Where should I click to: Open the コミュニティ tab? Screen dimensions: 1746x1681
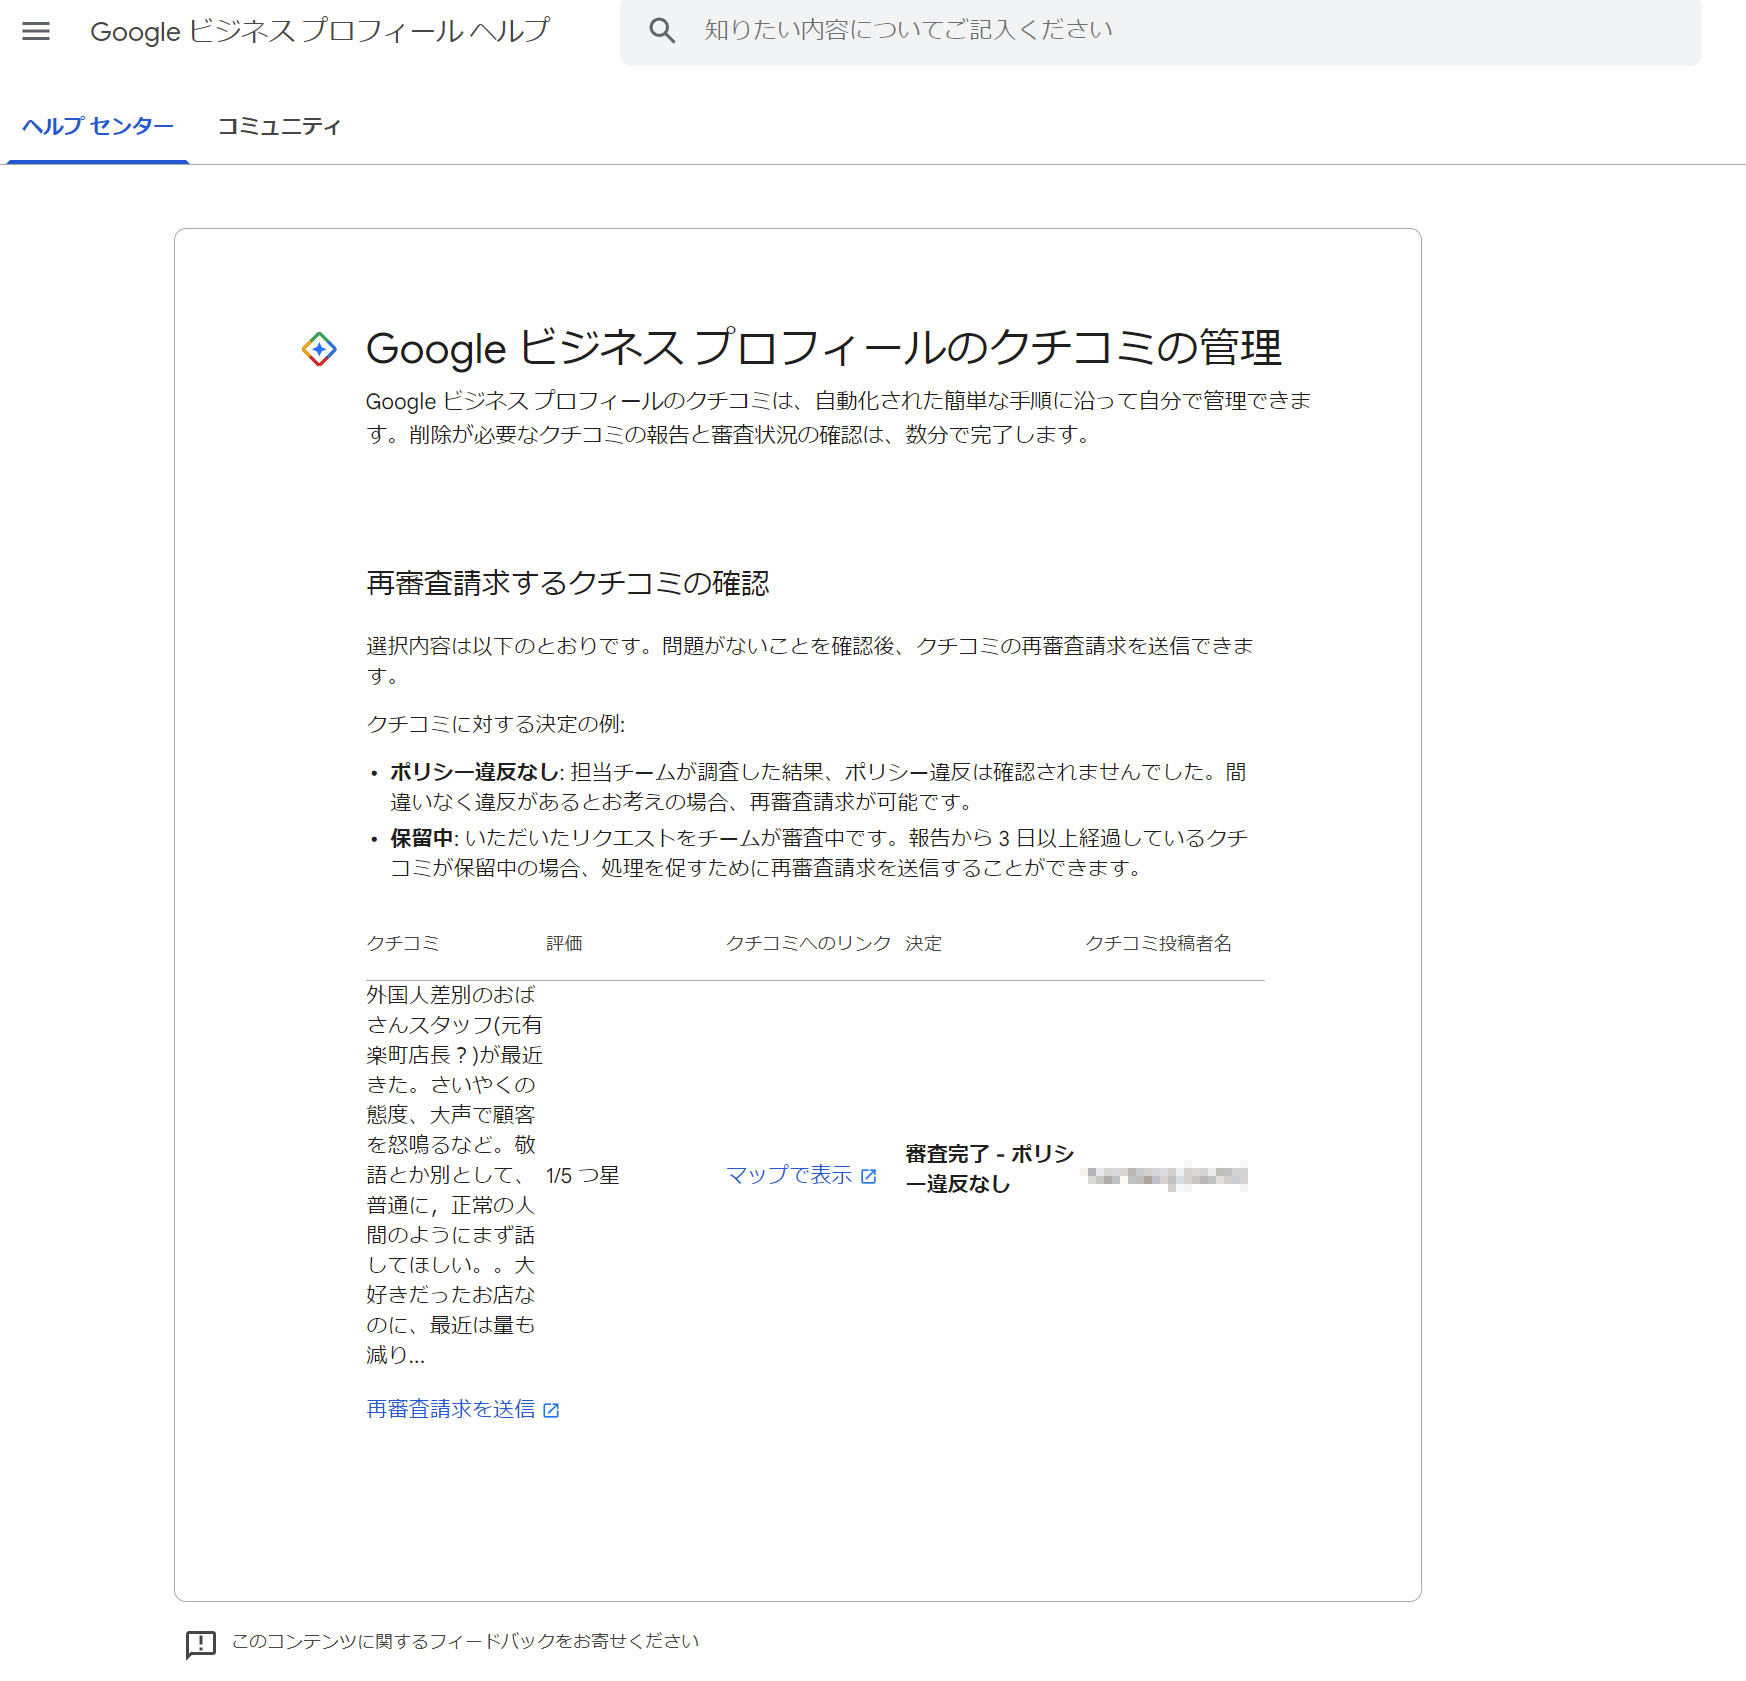[279, 126]
